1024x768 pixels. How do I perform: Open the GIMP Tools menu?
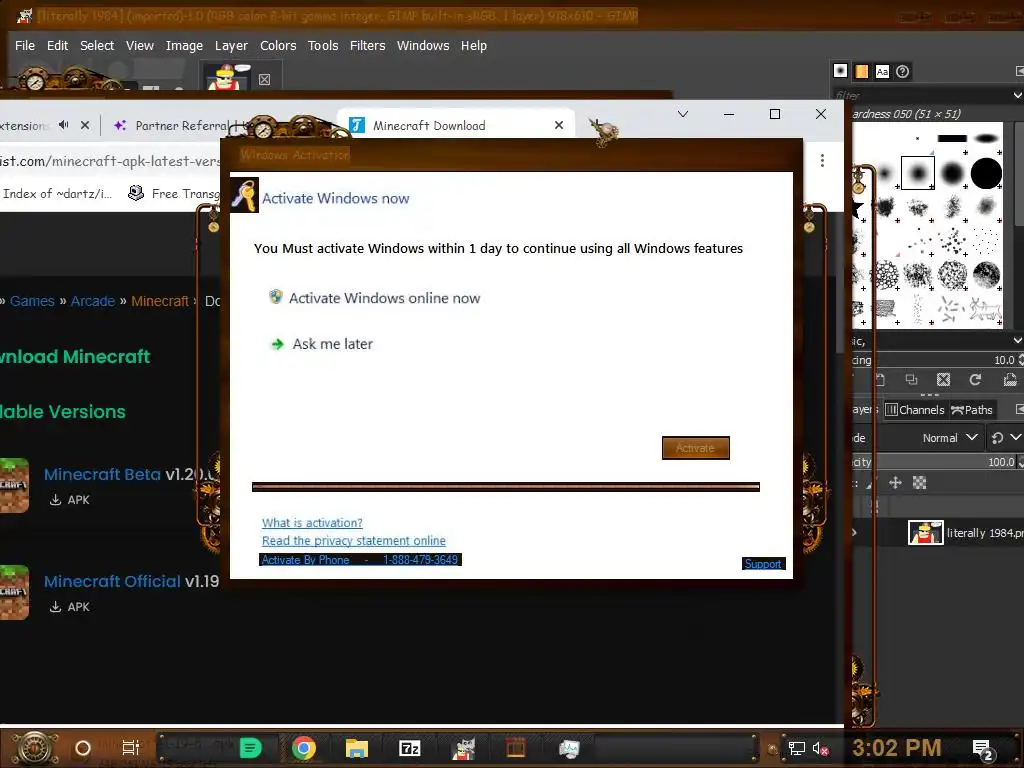coord(323,45)
